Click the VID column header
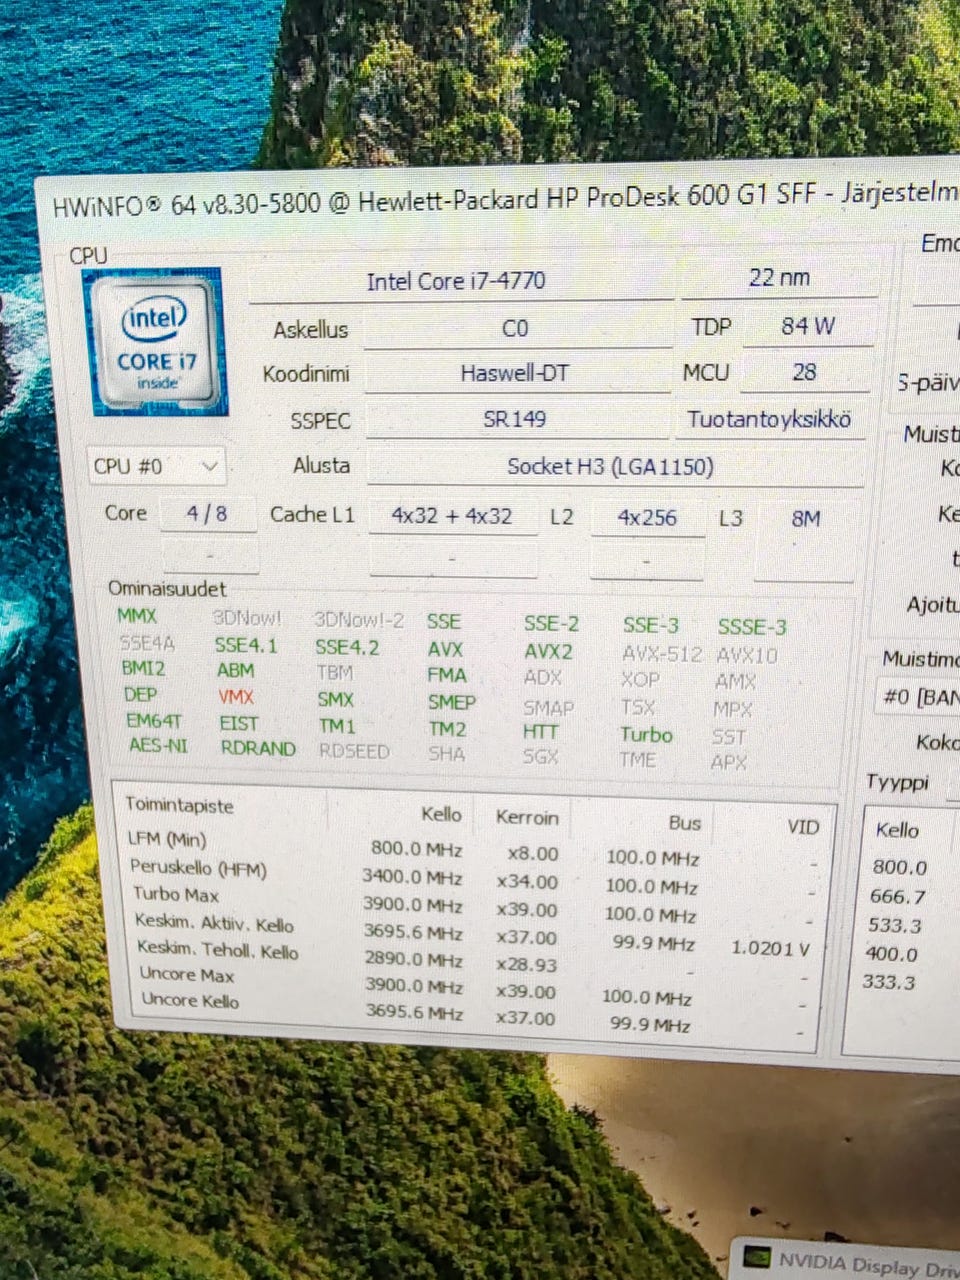 803,827
